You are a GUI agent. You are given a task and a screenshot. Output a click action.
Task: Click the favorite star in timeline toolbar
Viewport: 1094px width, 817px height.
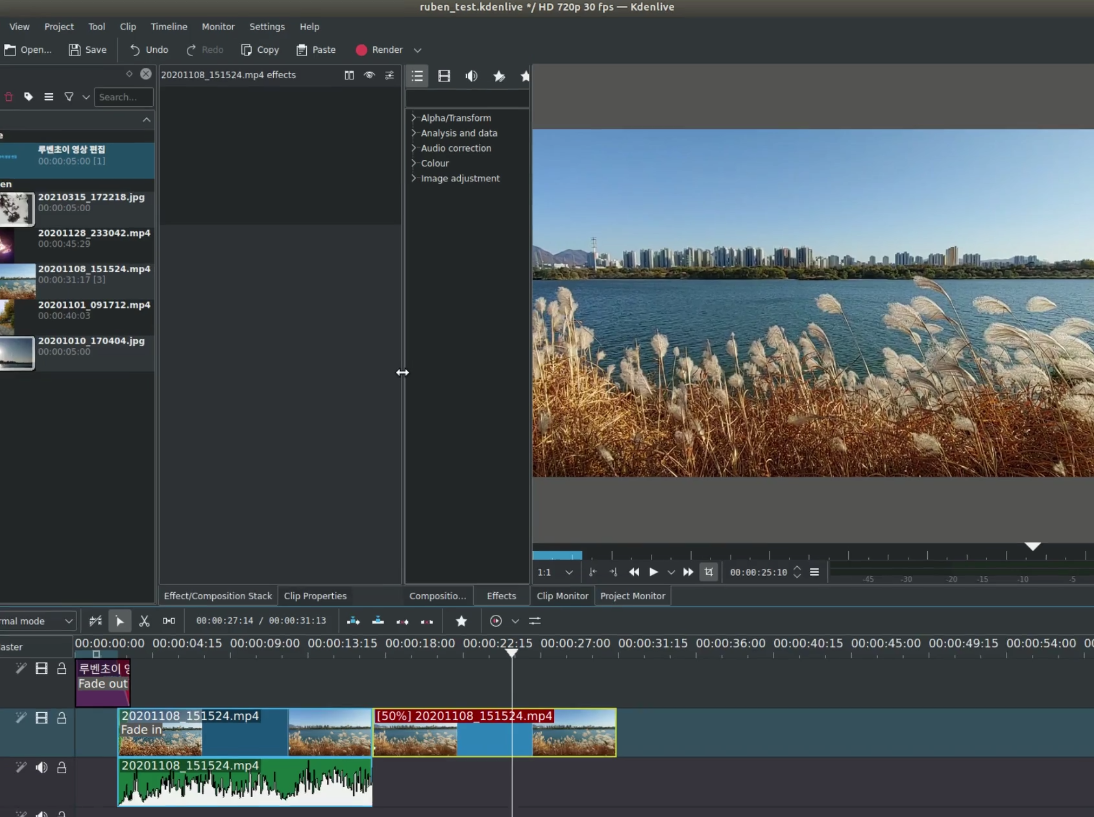(461, 621)
